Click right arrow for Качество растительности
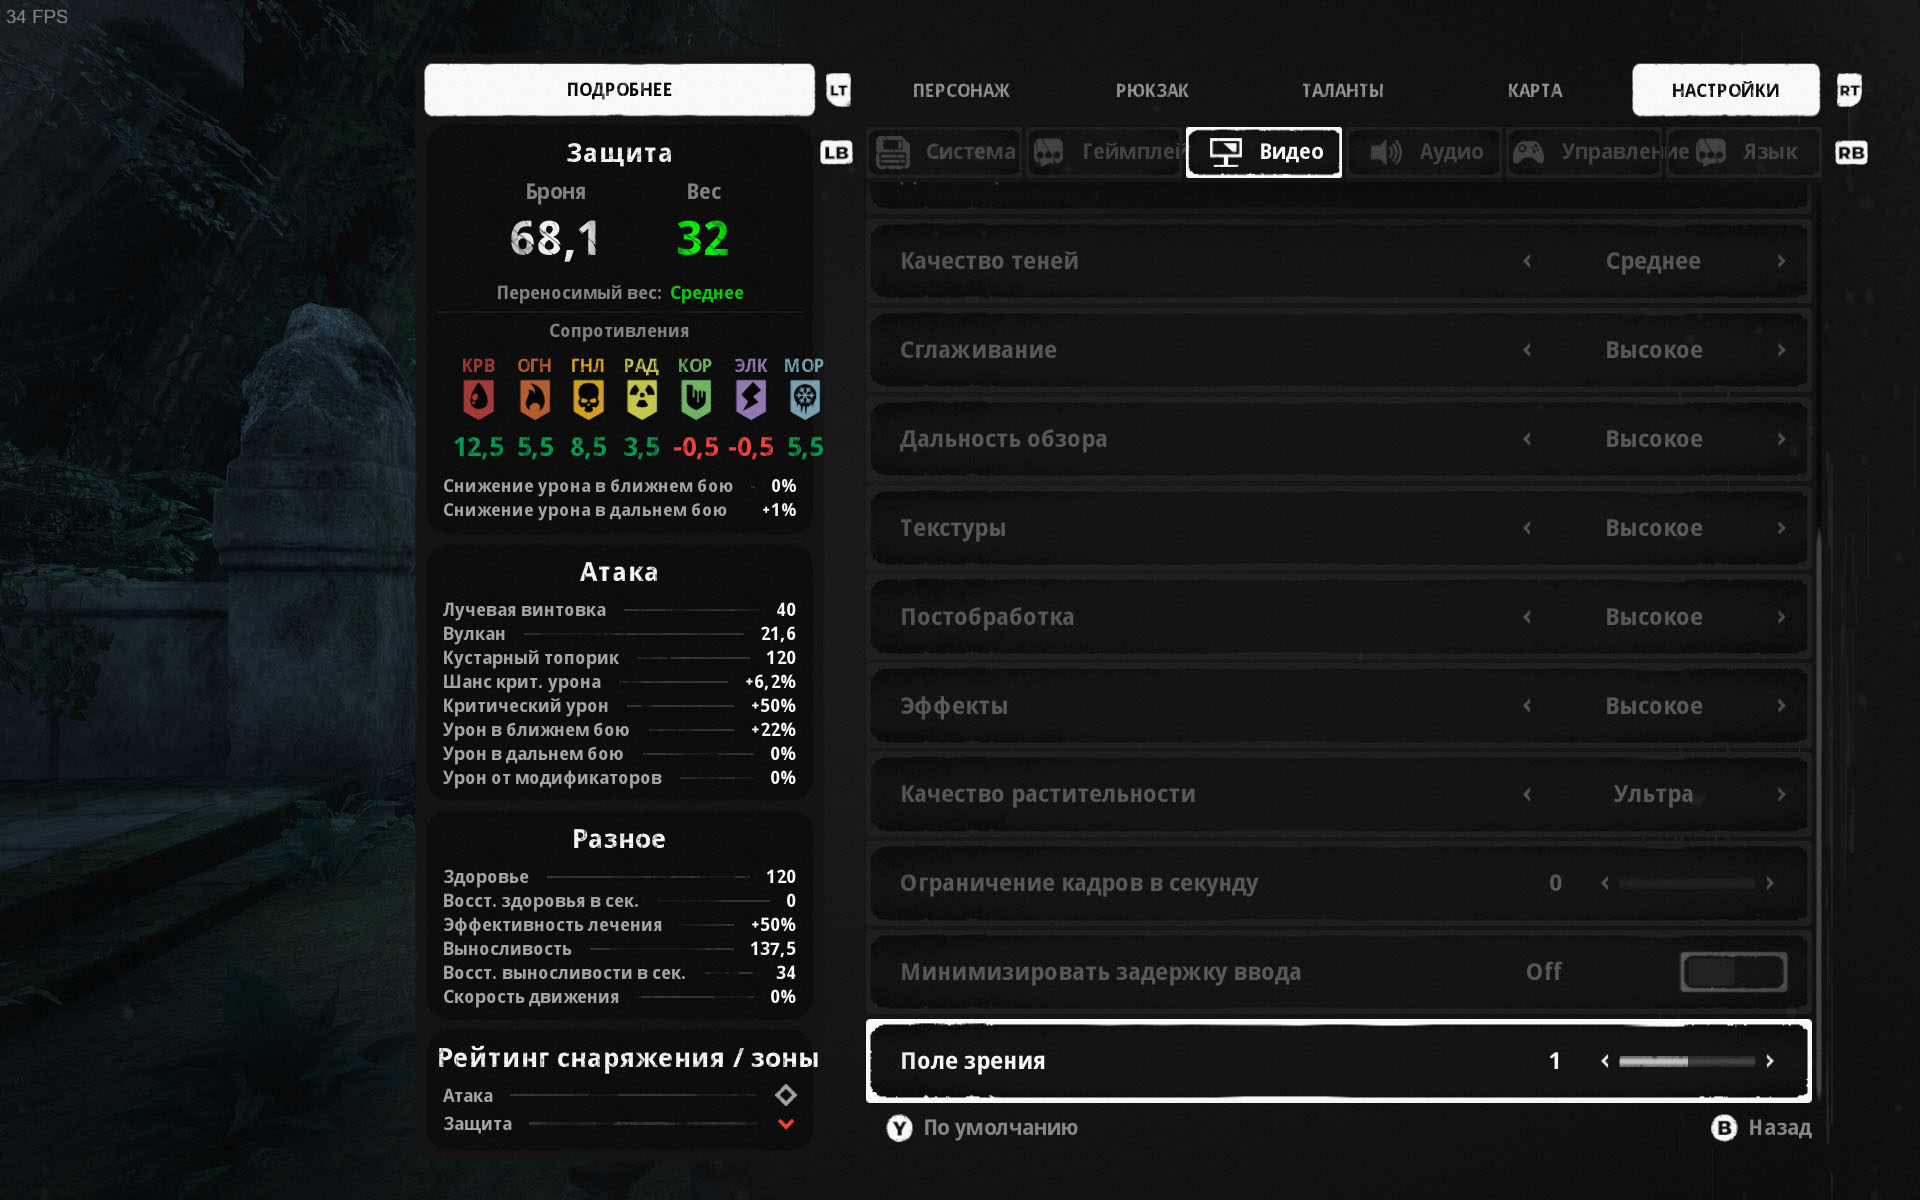Screen dimensions: 1920x1200 1781,794
